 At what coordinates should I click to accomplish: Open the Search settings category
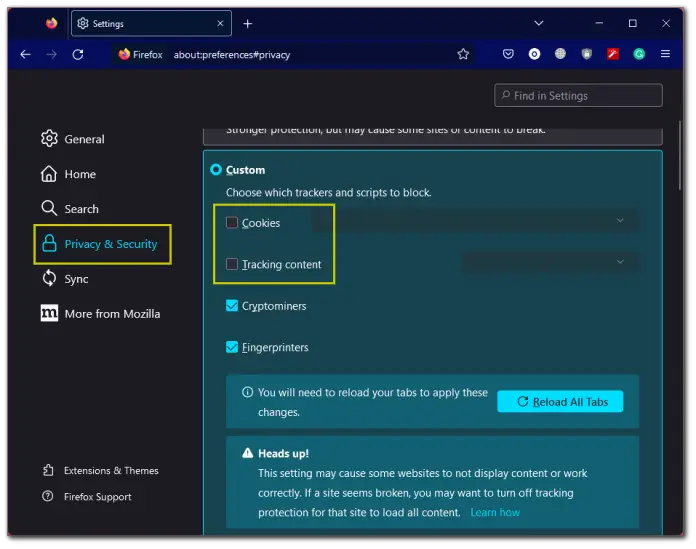(70, 209)
